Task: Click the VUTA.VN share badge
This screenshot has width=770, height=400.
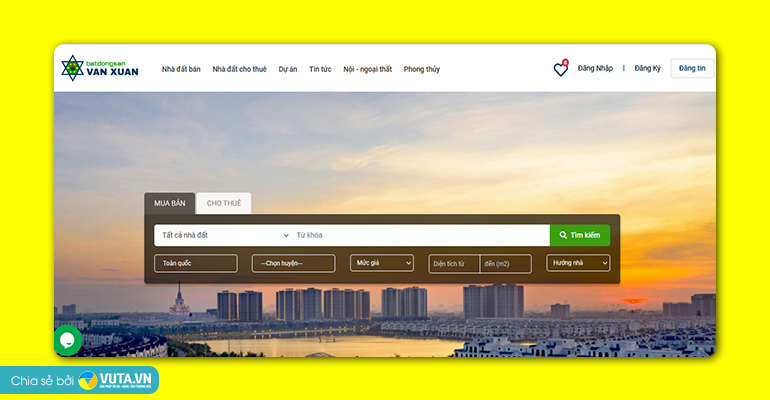Action: tap(79, 380)
